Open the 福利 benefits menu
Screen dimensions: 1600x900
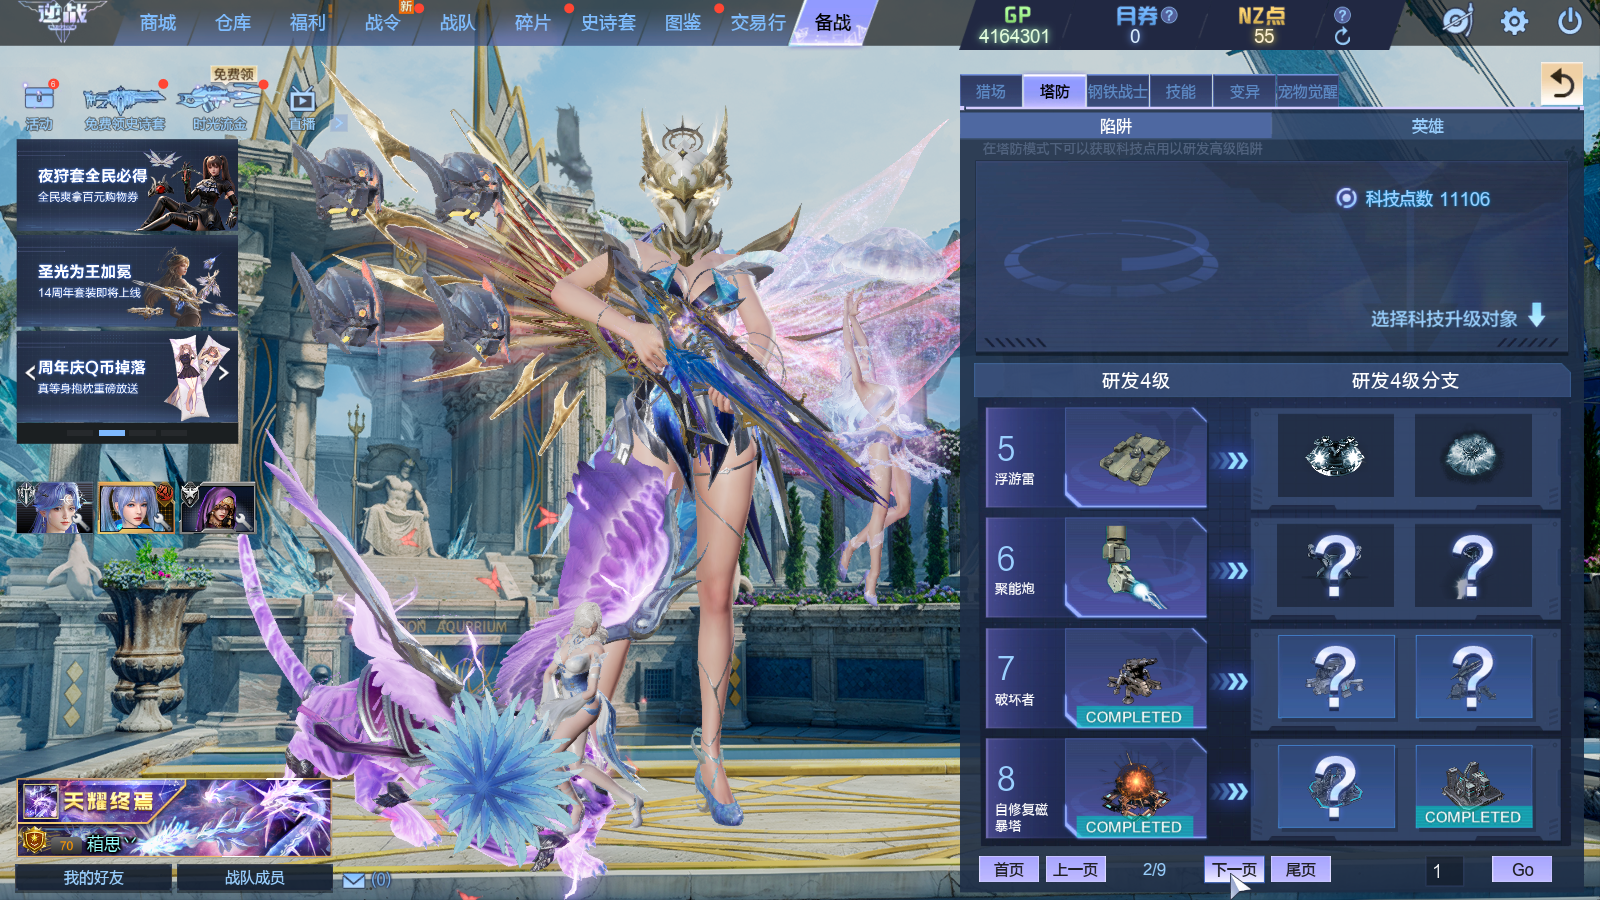(x=308, y=23)
